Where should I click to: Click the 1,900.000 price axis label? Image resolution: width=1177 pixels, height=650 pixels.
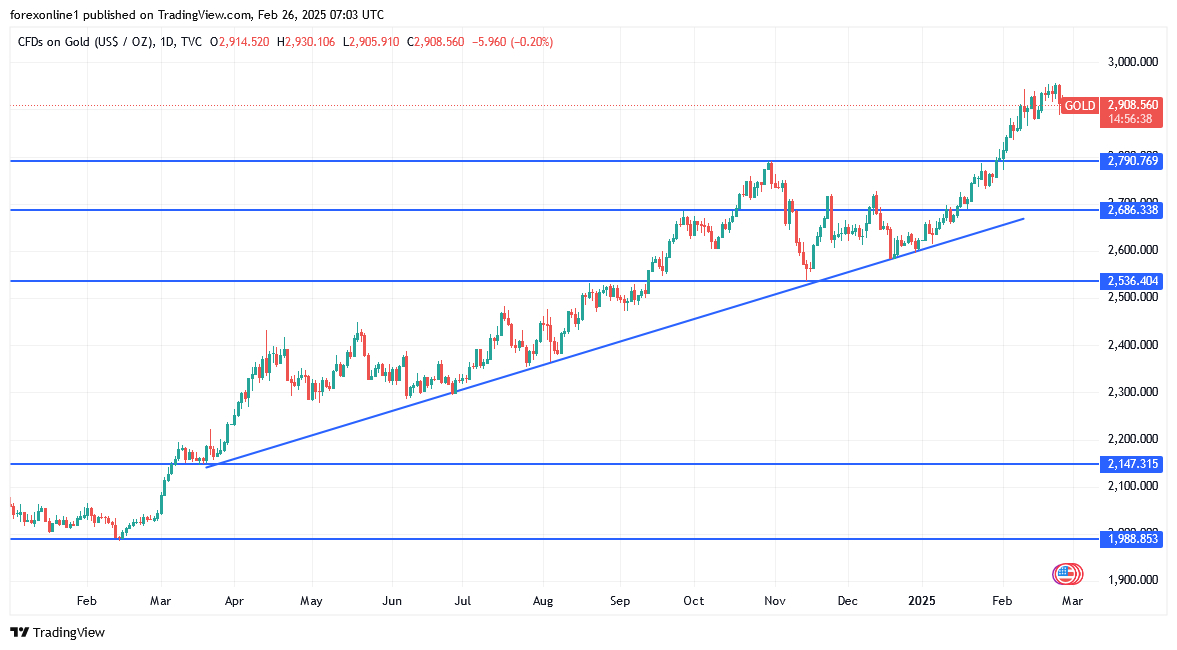[1133, 580]
